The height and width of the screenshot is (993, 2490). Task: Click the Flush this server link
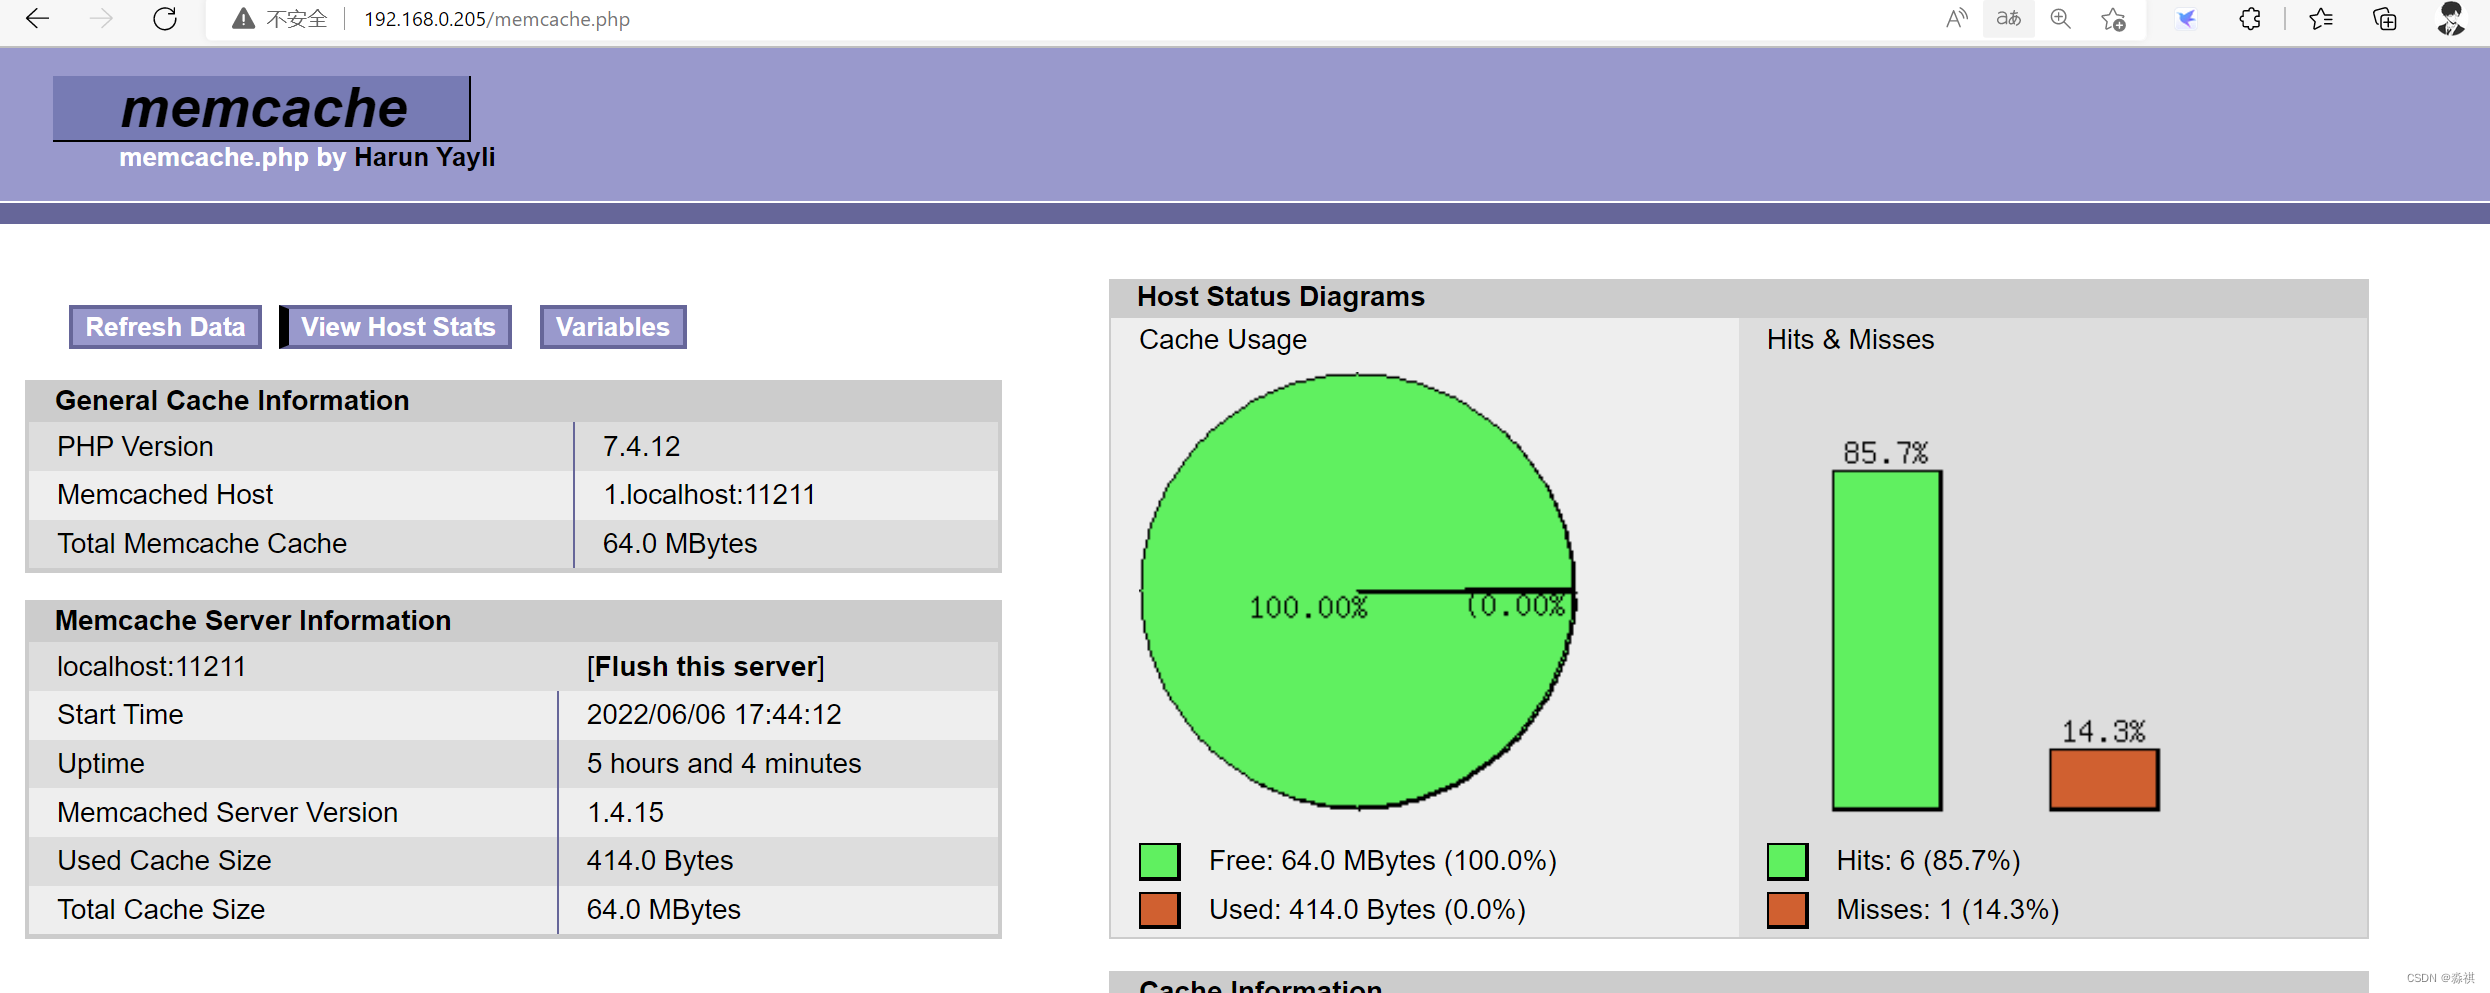(x=706, y=666)
